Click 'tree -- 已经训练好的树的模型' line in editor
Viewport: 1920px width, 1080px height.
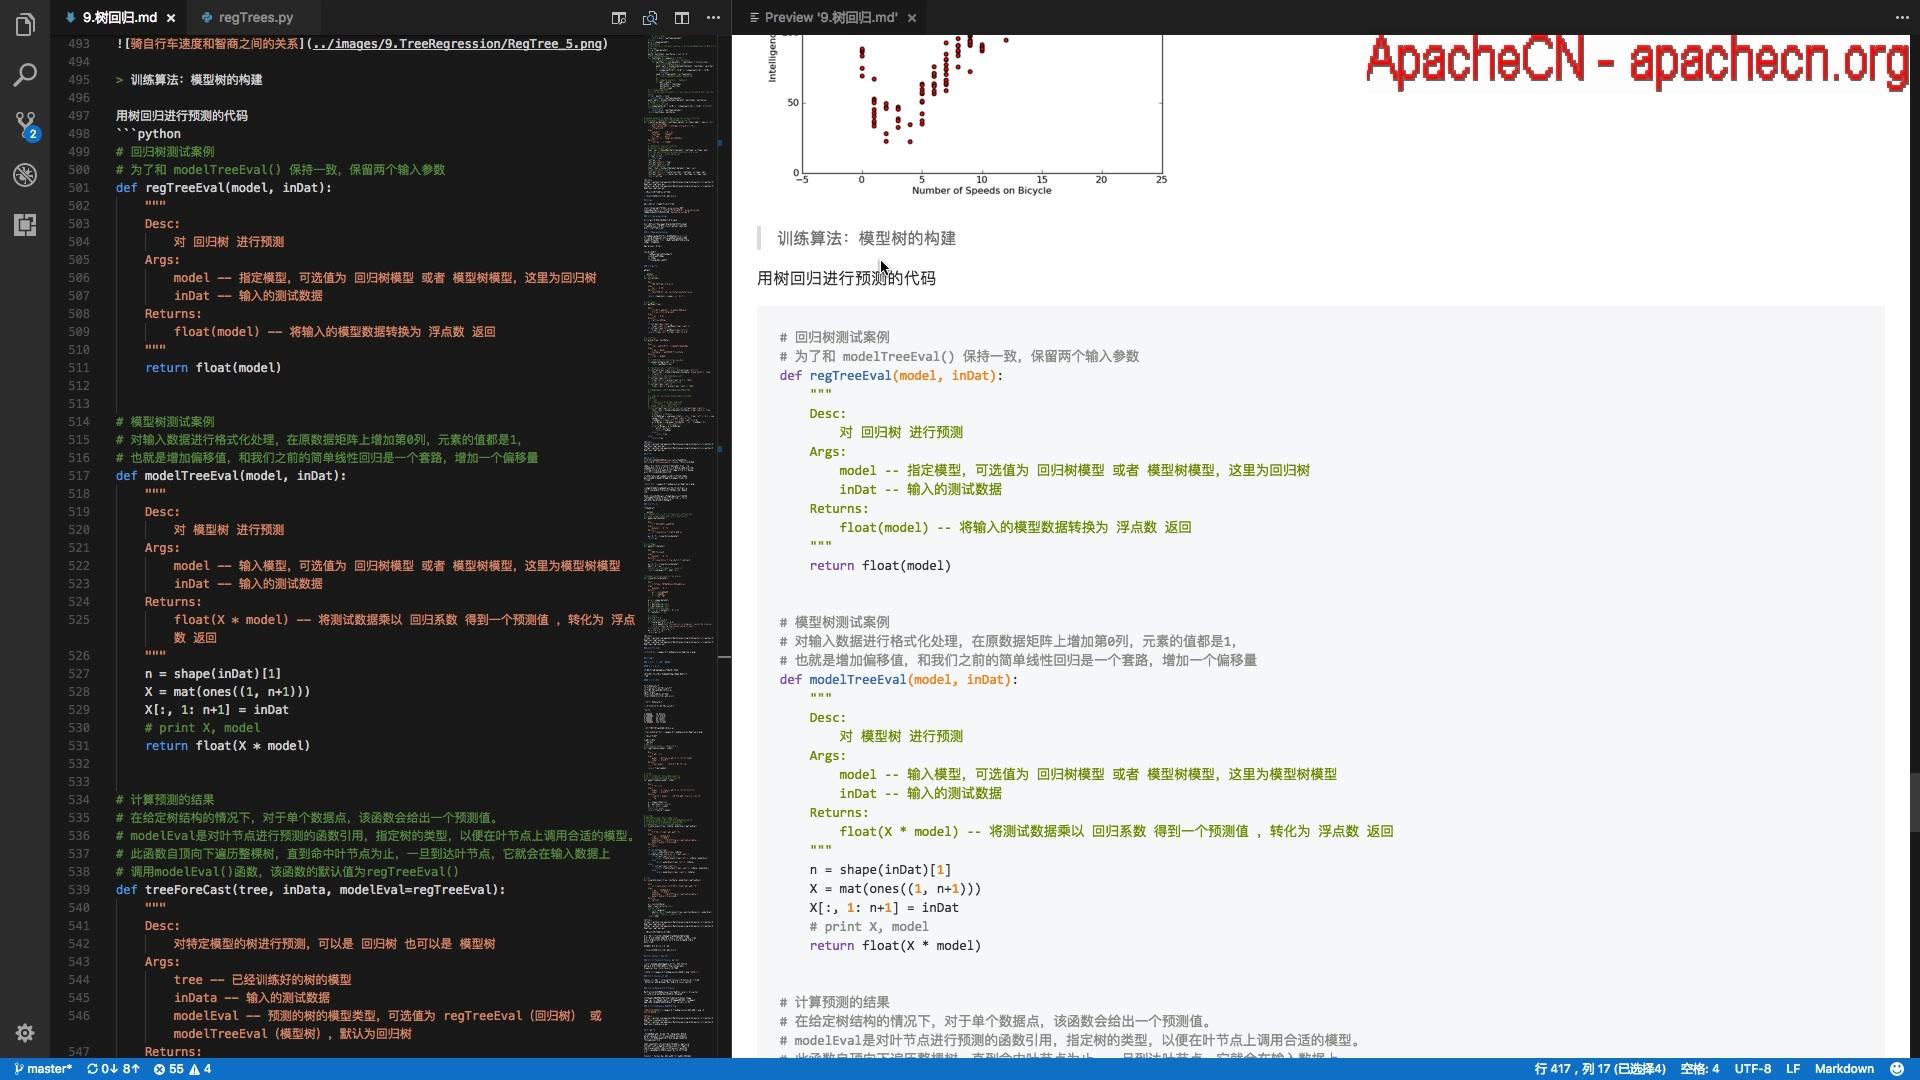point(262,980)
